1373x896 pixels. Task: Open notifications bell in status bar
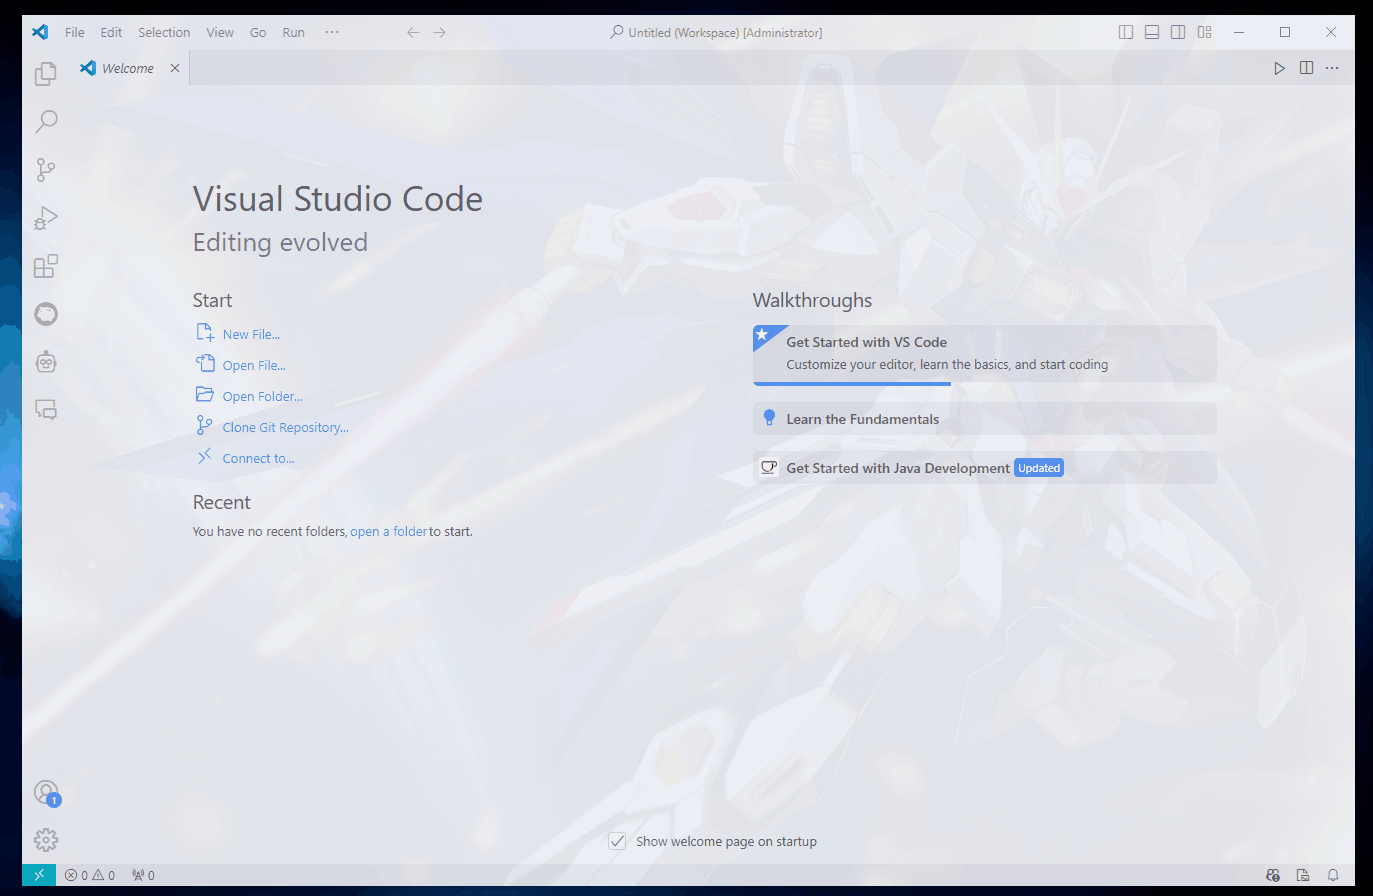click(x=1333, y=875)
